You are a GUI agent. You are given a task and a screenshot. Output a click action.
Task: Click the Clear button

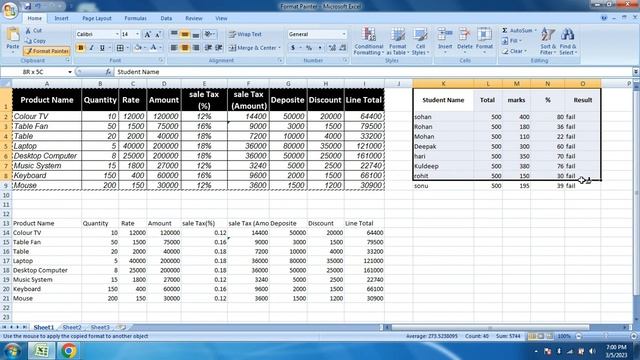(x=514, y=51)
